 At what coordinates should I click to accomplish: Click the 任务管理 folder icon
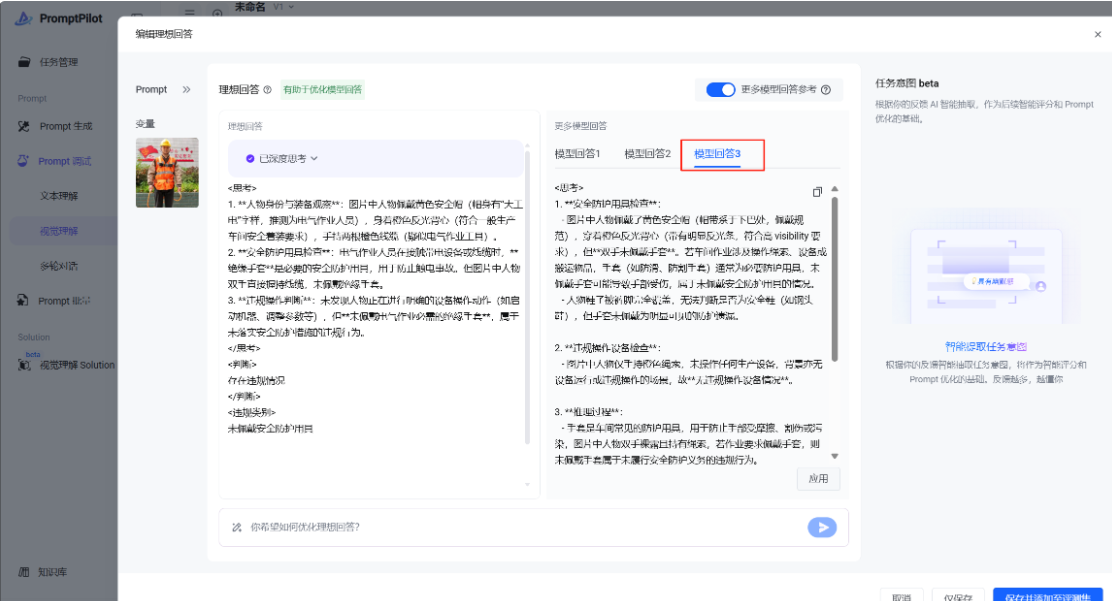pos(24,62)
